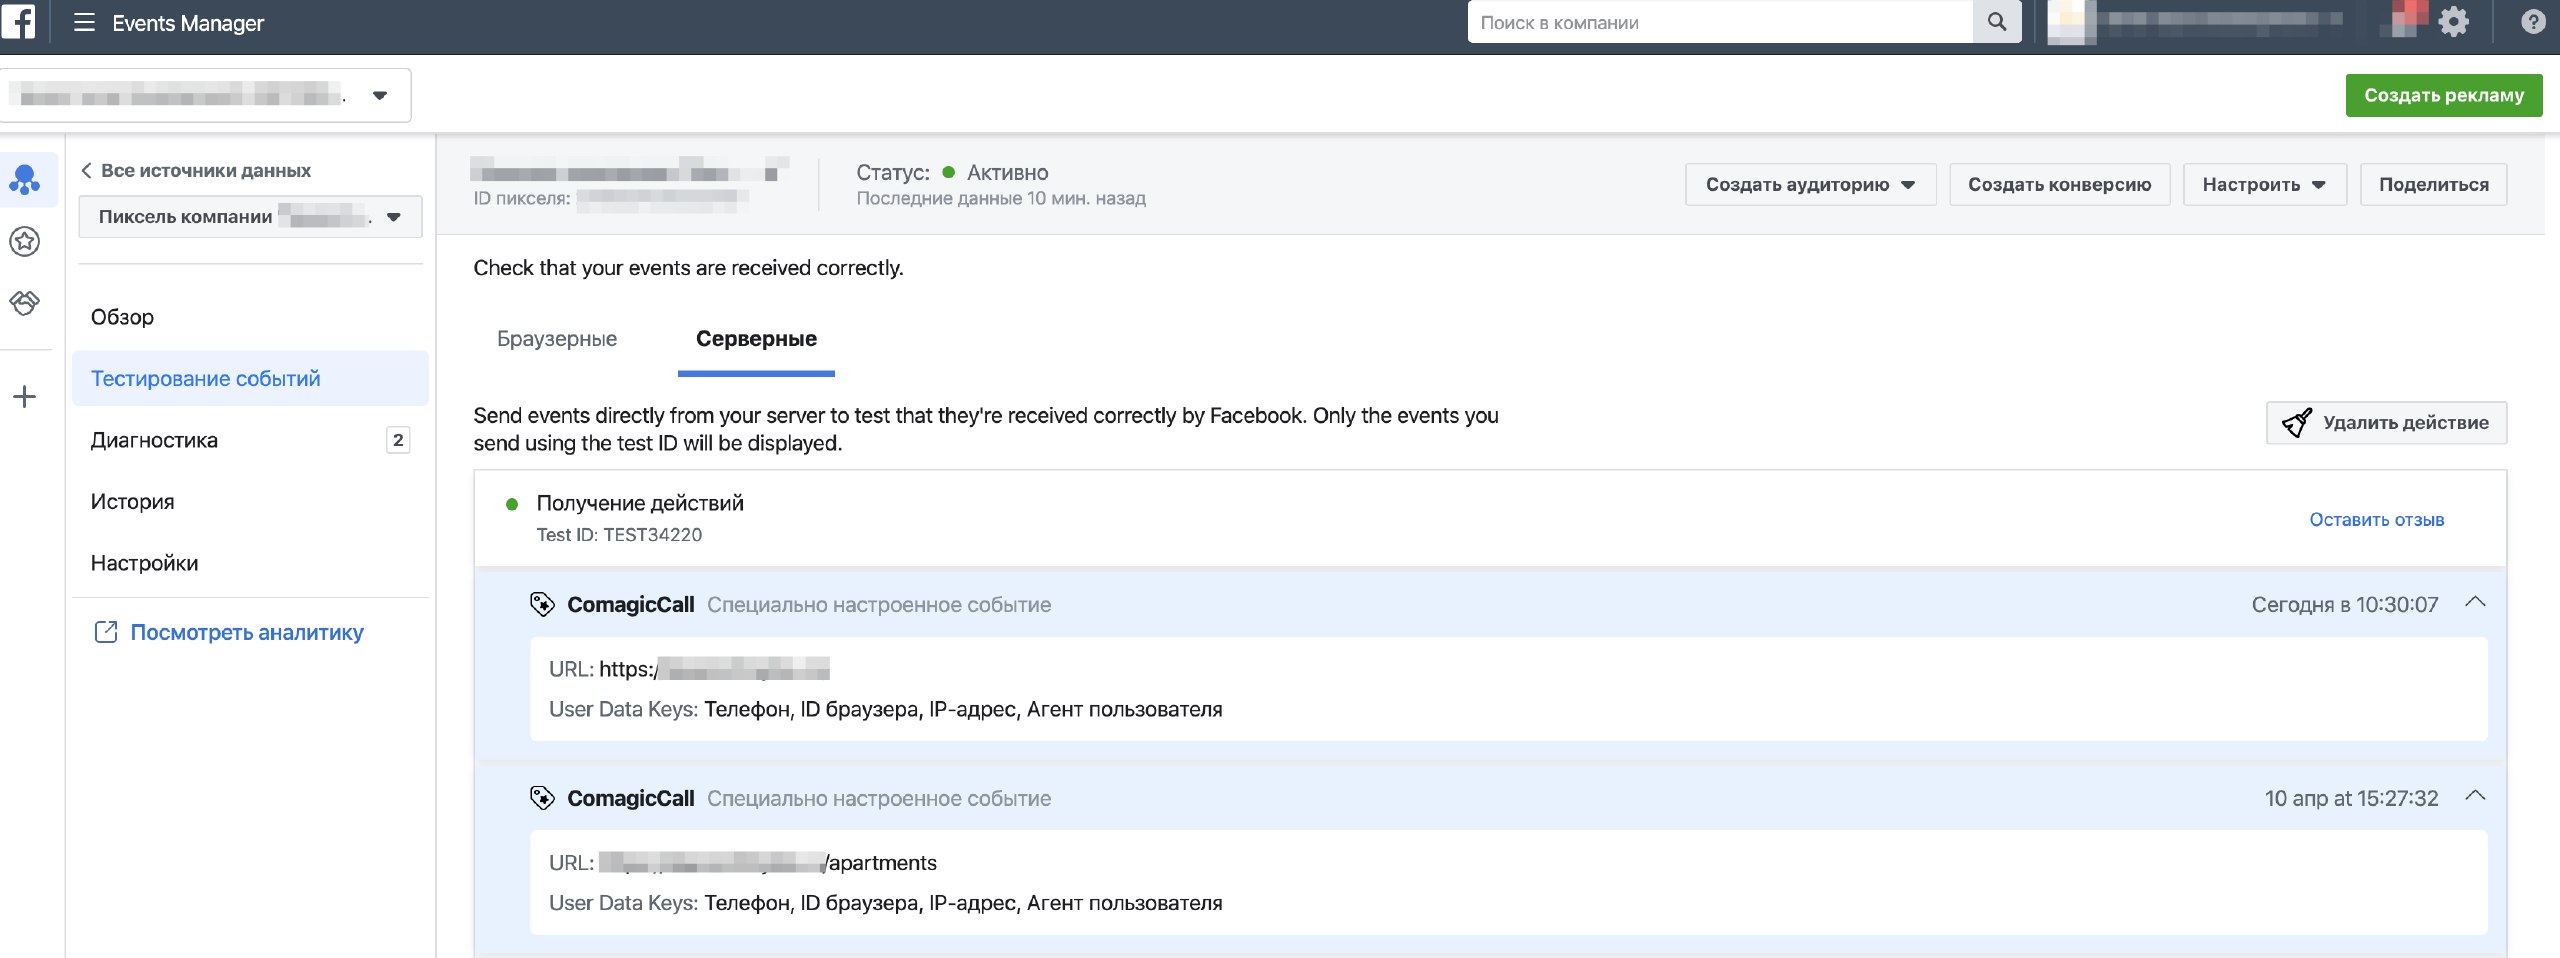Viewport: 2560px width, 958px height.
Task: Open the Создать аудиторию dropdown
Action: tap(1810, 184)
